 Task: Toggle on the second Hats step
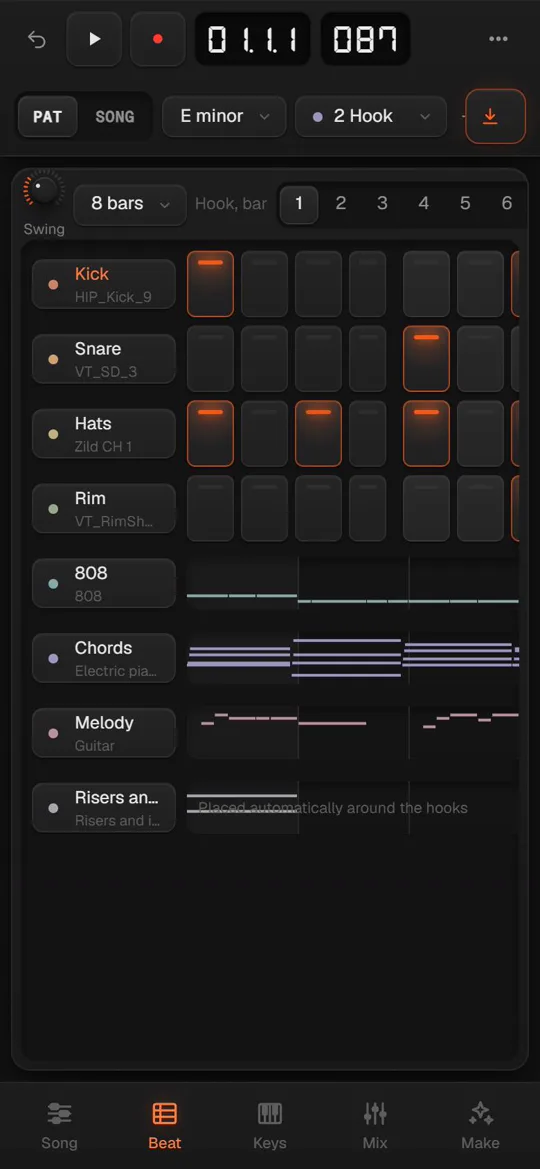(264, 434)
